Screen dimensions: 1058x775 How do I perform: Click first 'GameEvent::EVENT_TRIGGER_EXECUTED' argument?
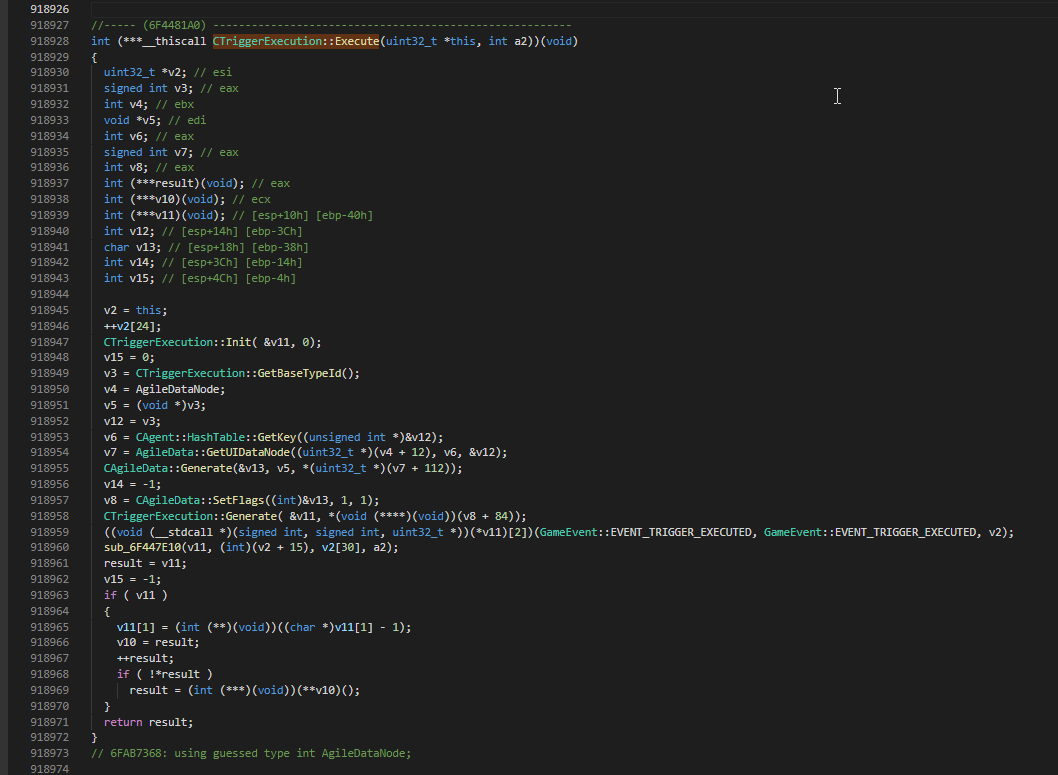[645, 533]
